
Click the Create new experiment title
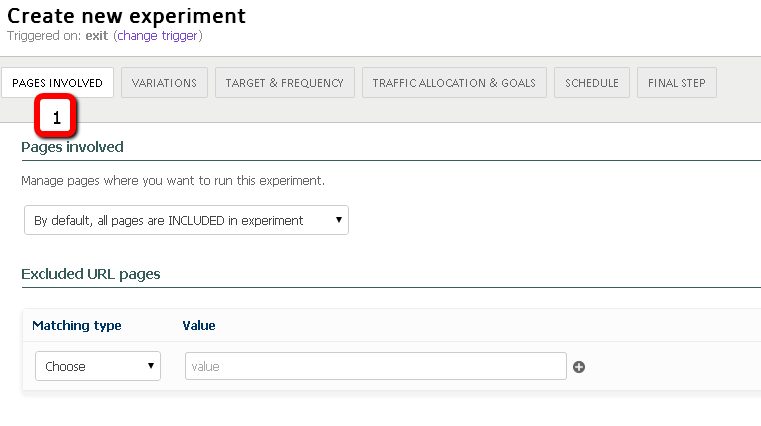[x=127, y=16]
